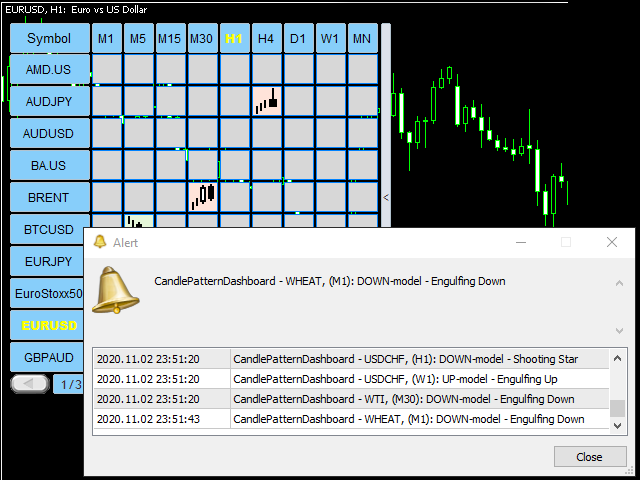
Task: Click the small bell icon in Alert title bar
Action: (100, 242)
